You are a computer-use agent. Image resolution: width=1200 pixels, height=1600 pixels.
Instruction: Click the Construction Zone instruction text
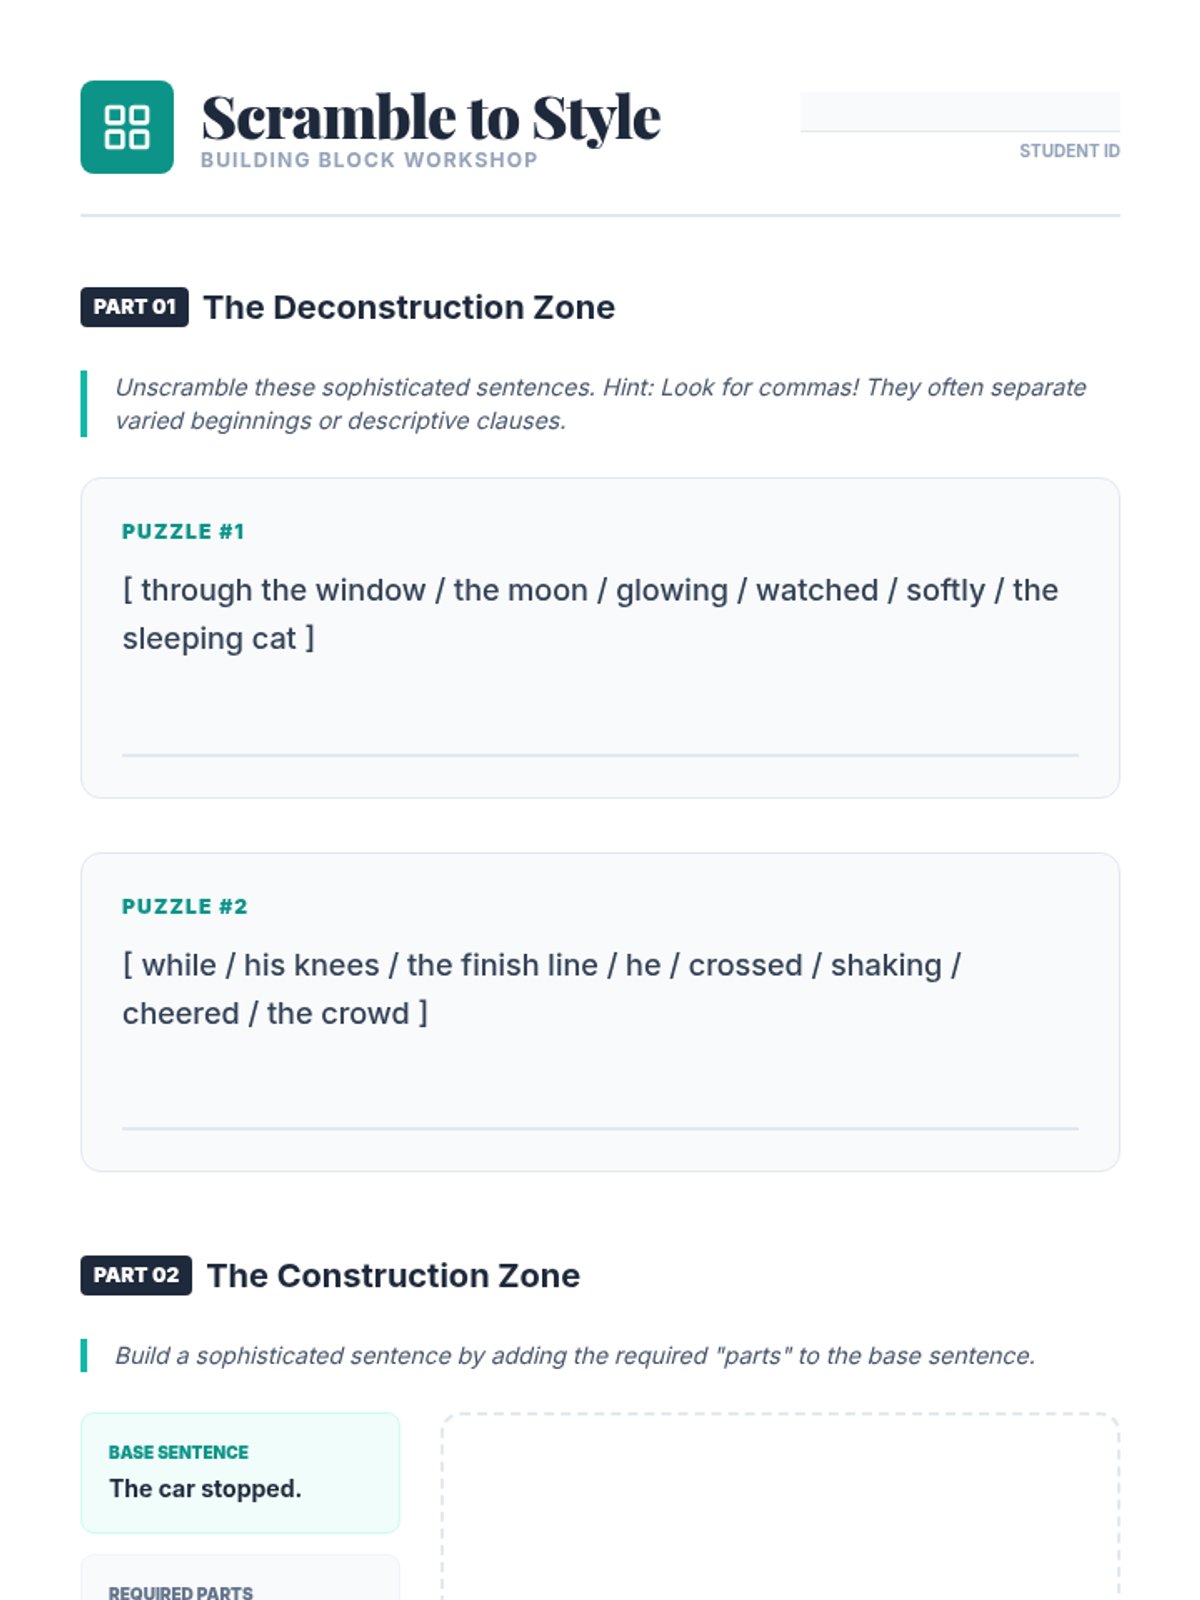point(575,1355)
